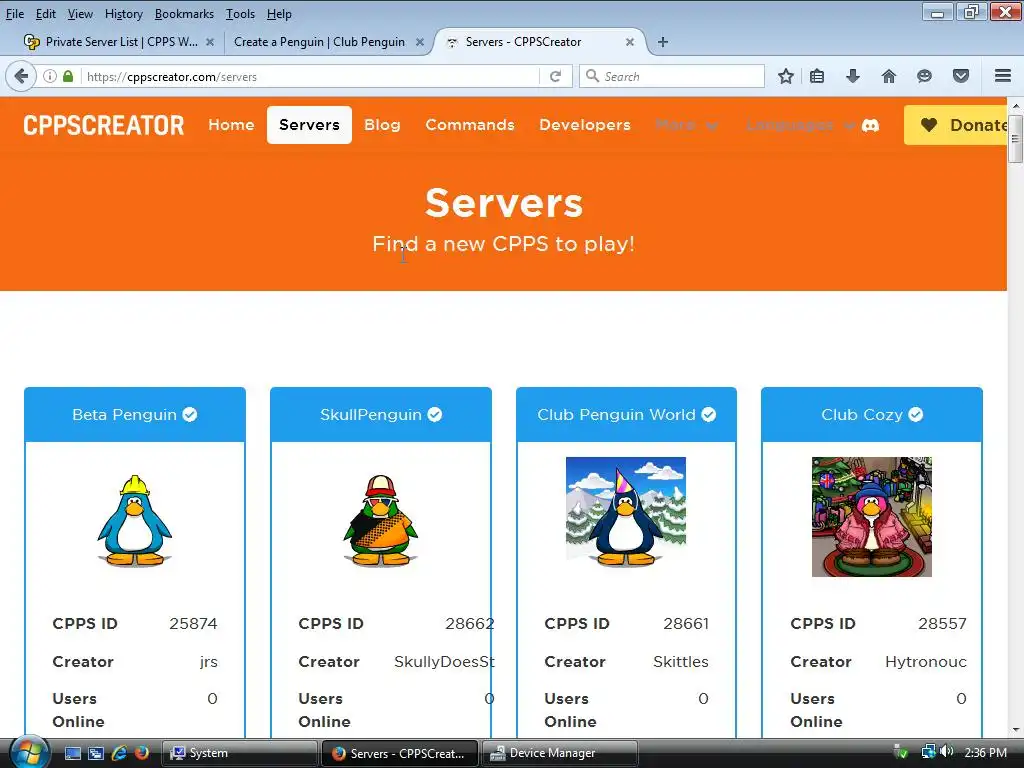Open the Edit menu
The image size is (1024, 768).
tap(45, 14)
